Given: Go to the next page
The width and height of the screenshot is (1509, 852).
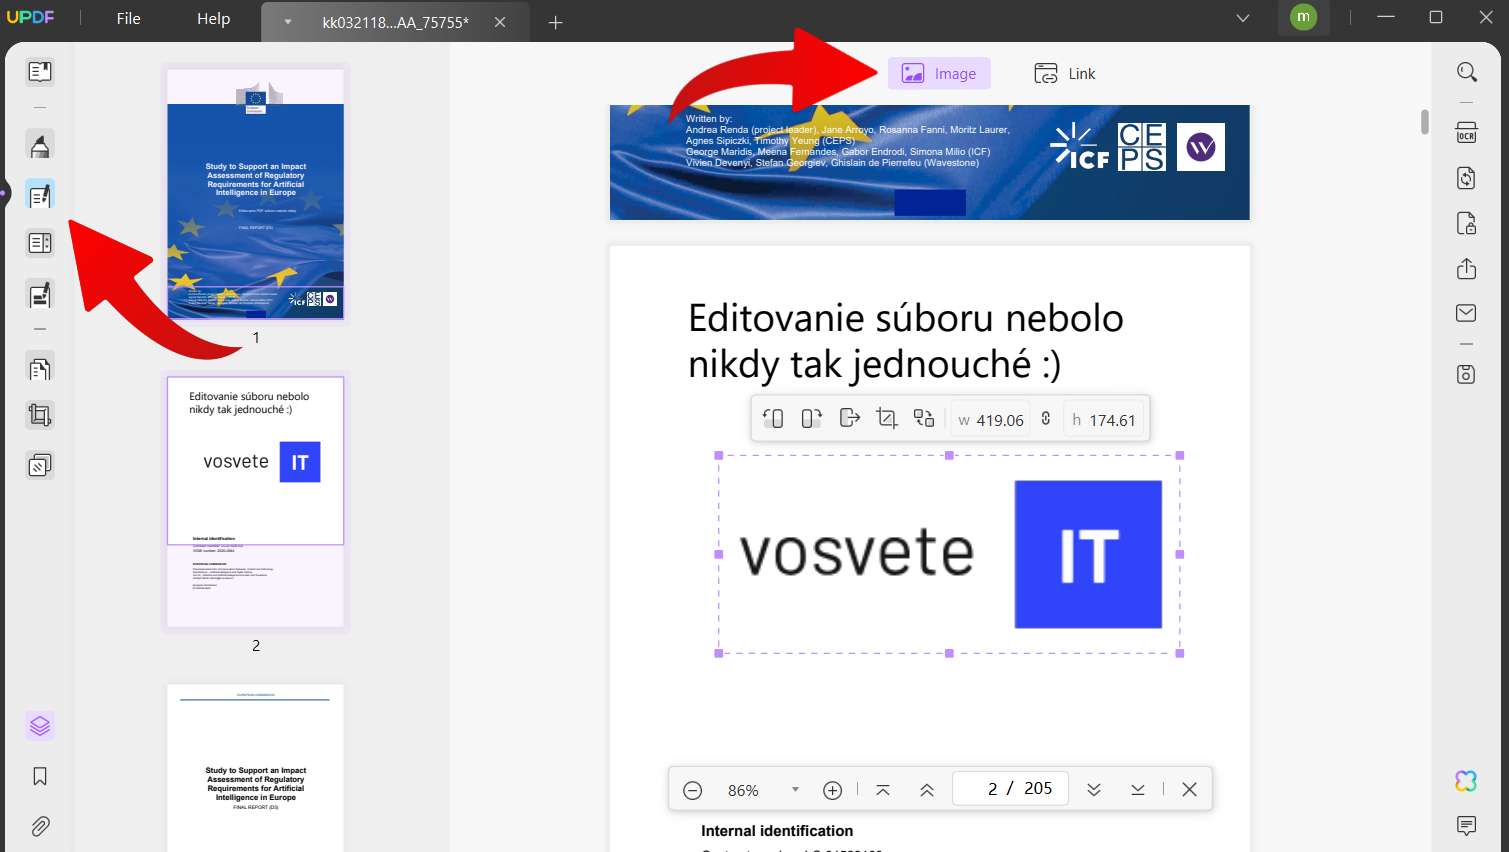Looking at the screenshot, I should [x=1094, y=790].
